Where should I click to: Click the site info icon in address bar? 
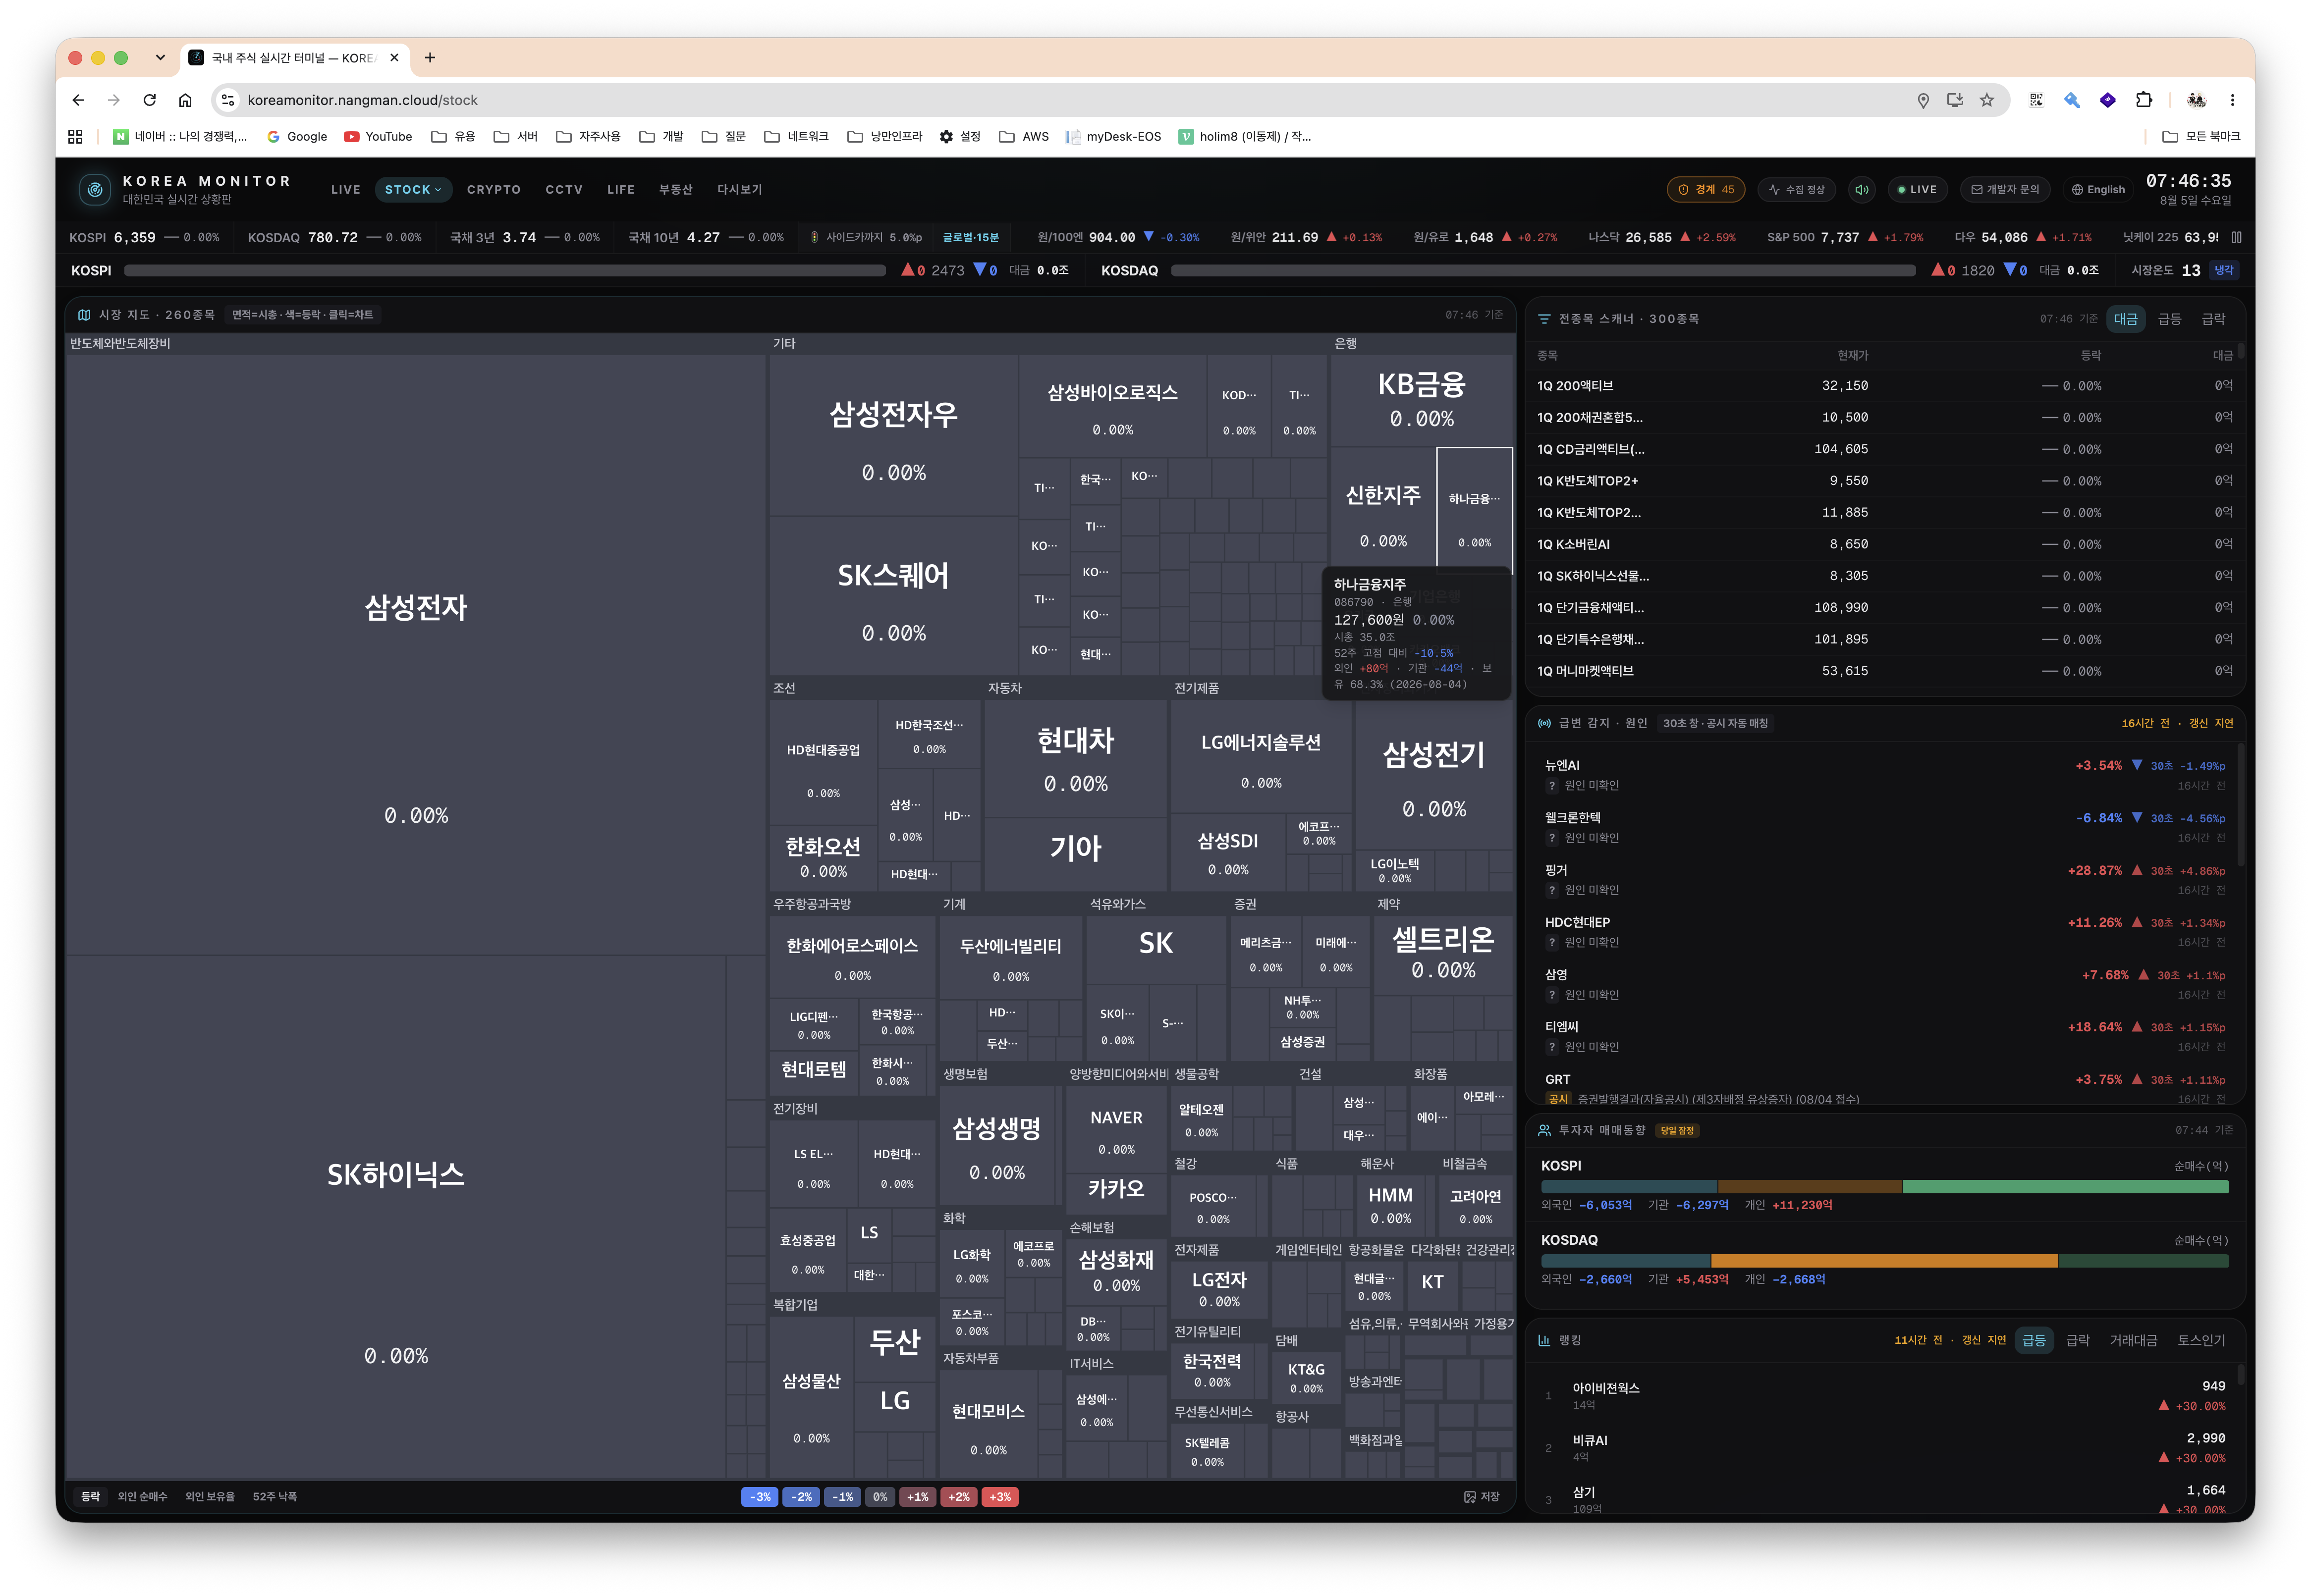coord(228,100)
